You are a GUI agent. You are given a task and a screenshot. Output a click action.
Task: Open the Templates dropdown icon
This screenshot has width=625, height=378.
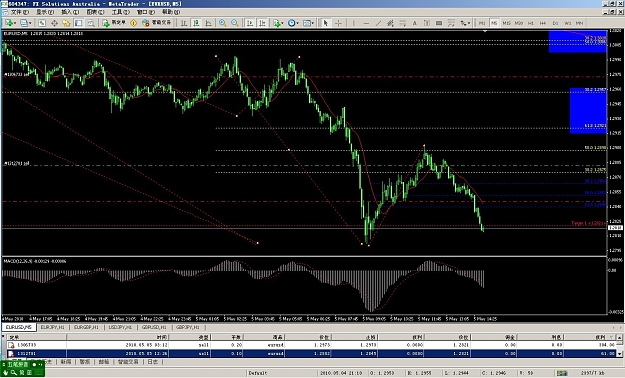pos(308,23)
